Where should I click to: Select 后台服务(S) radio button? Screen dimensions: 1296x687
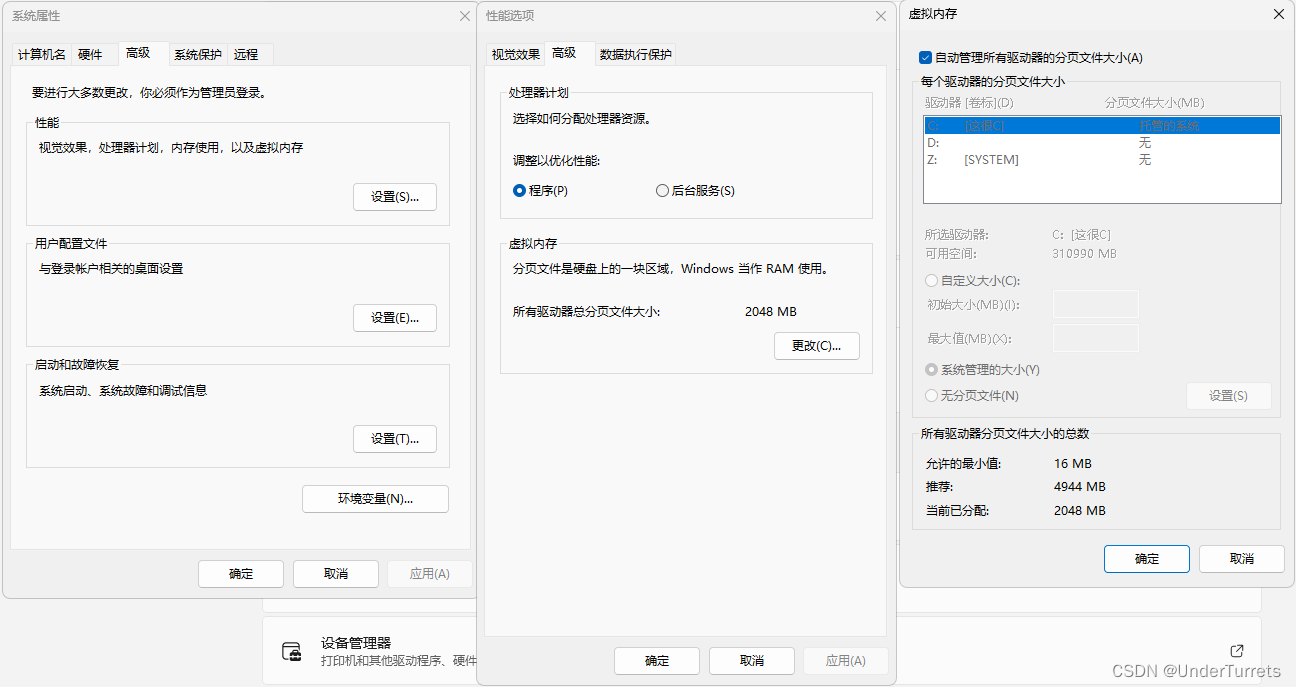[x=662, y=191]
